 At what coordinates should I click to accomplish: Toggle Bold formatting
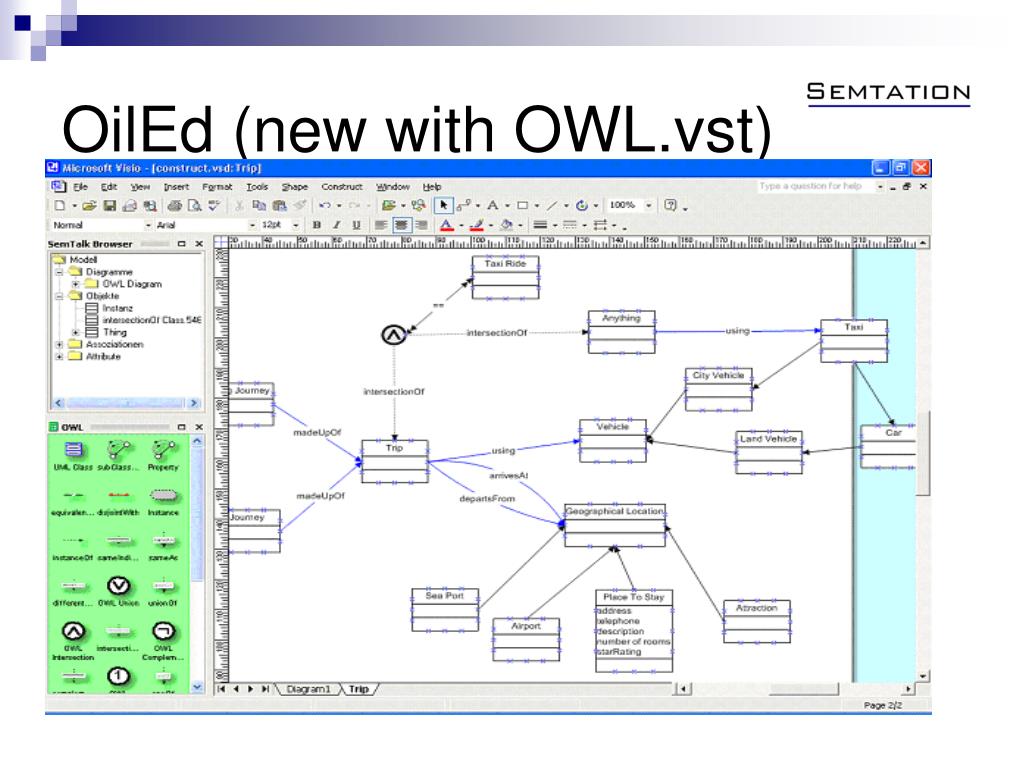coord(317,225)
